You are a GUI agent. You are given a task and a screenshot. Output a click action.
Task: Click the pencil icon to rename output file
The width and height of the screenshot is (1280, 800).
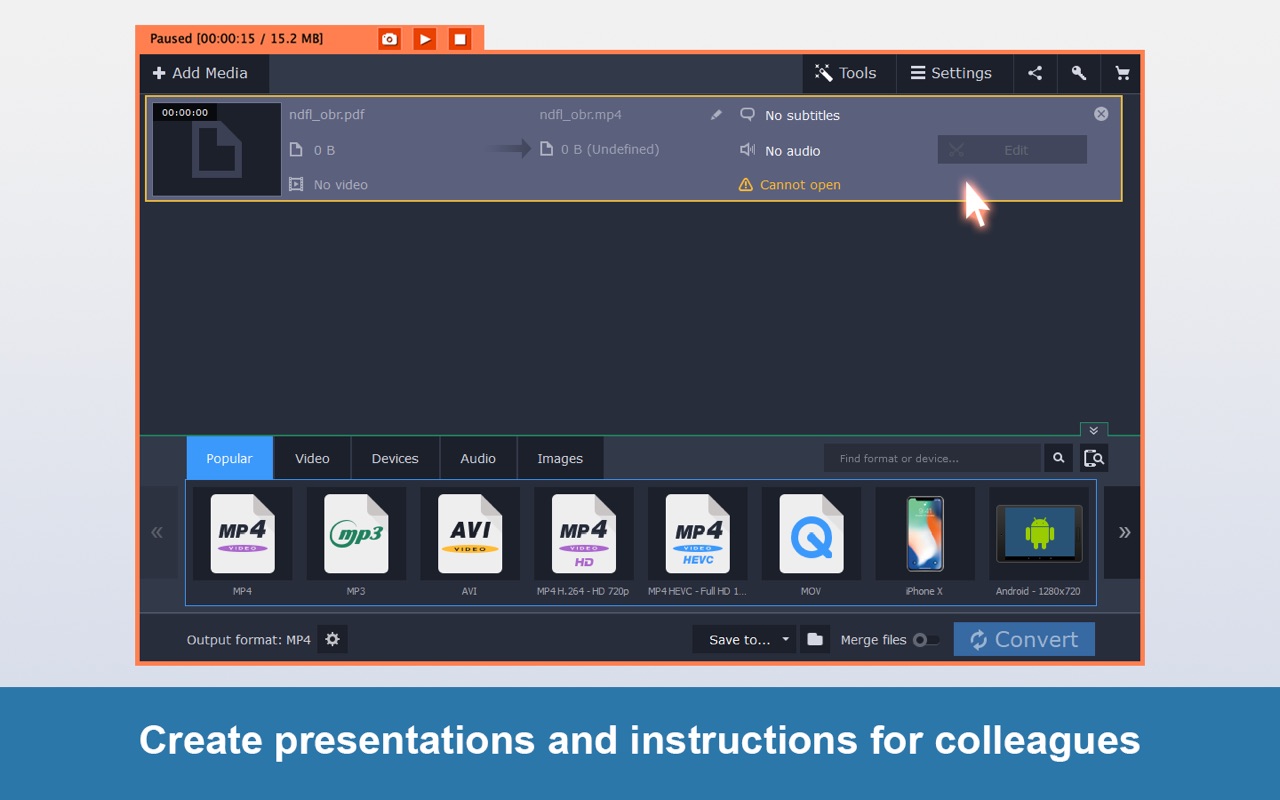716,115
